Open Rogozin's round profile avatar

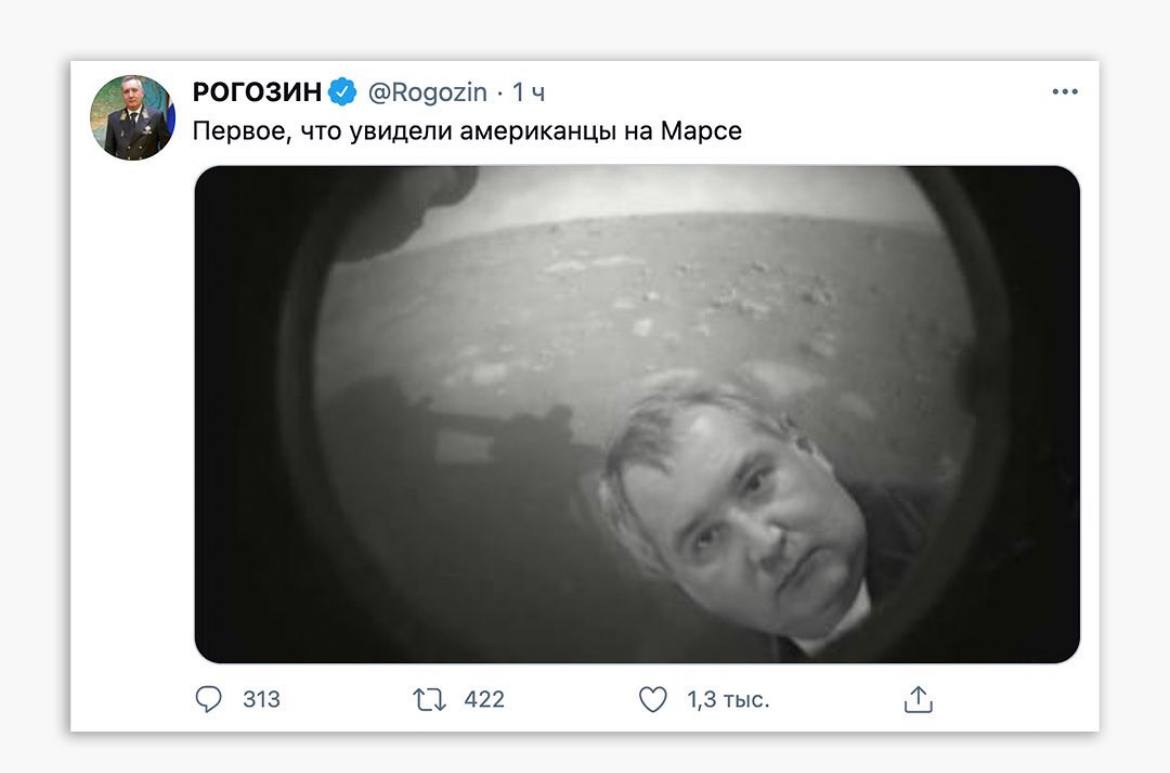tap(132, 117)
